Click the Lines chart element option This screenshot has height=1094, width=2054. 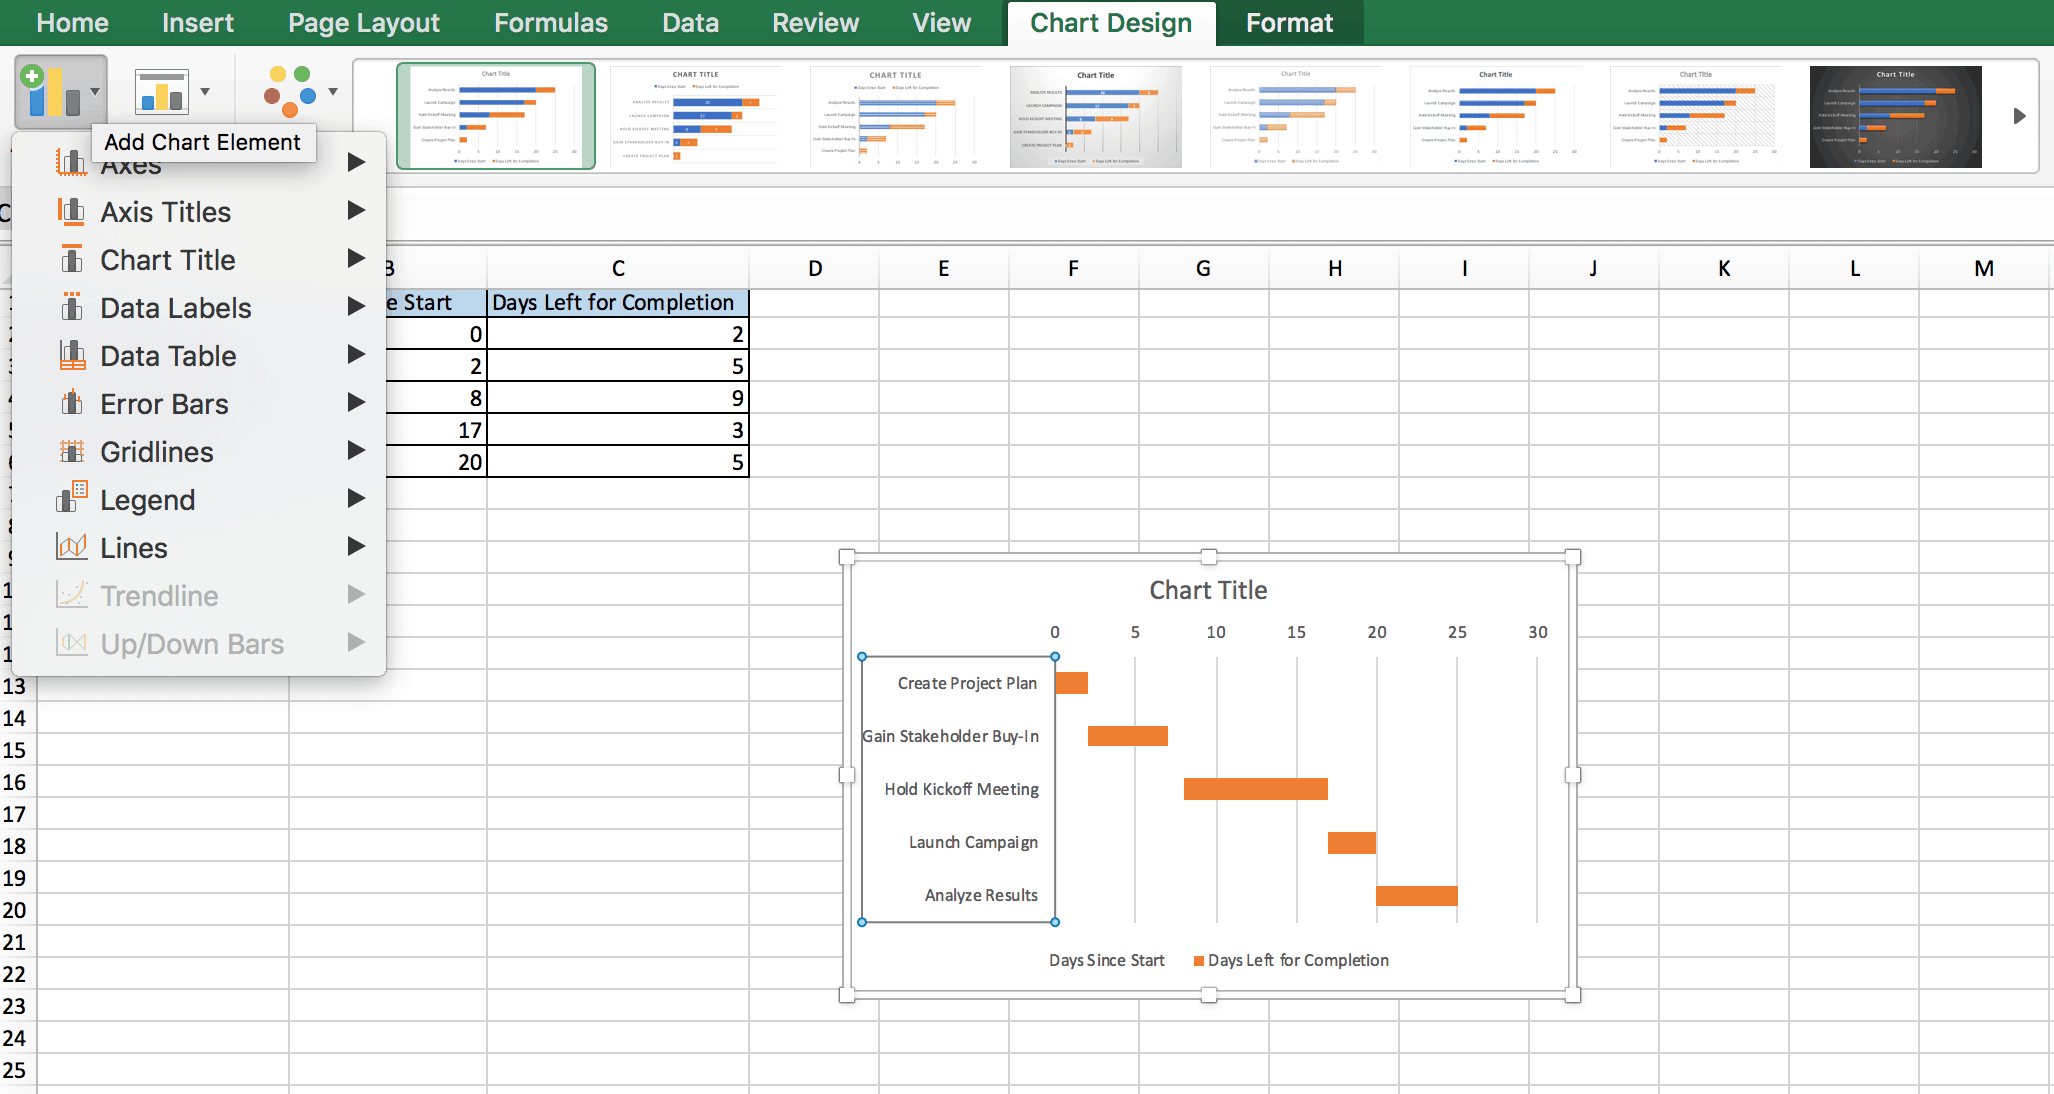(x=134, y=548)
